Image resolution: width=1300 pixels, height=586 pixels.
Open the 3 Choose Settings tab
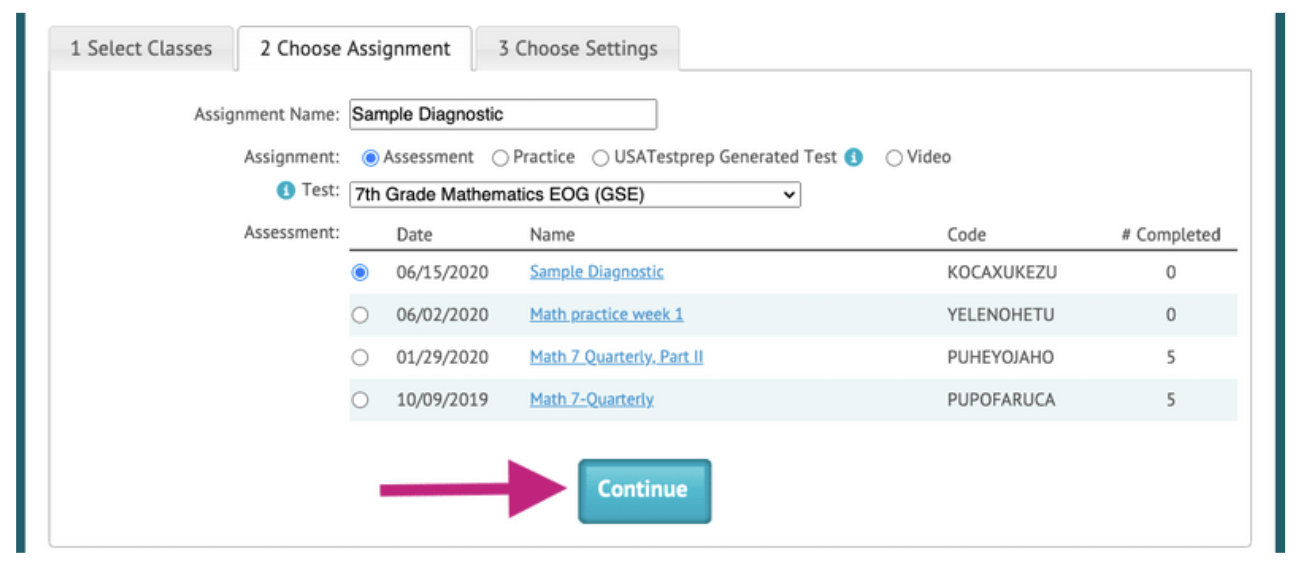tap(578, 48)
